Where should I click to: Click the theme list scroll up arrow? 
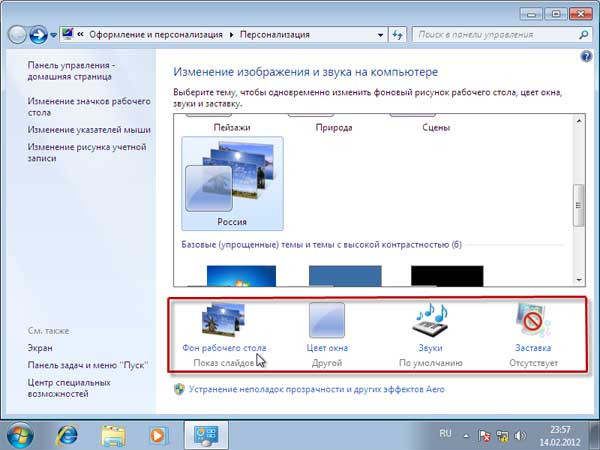click(x=579, y=121)
